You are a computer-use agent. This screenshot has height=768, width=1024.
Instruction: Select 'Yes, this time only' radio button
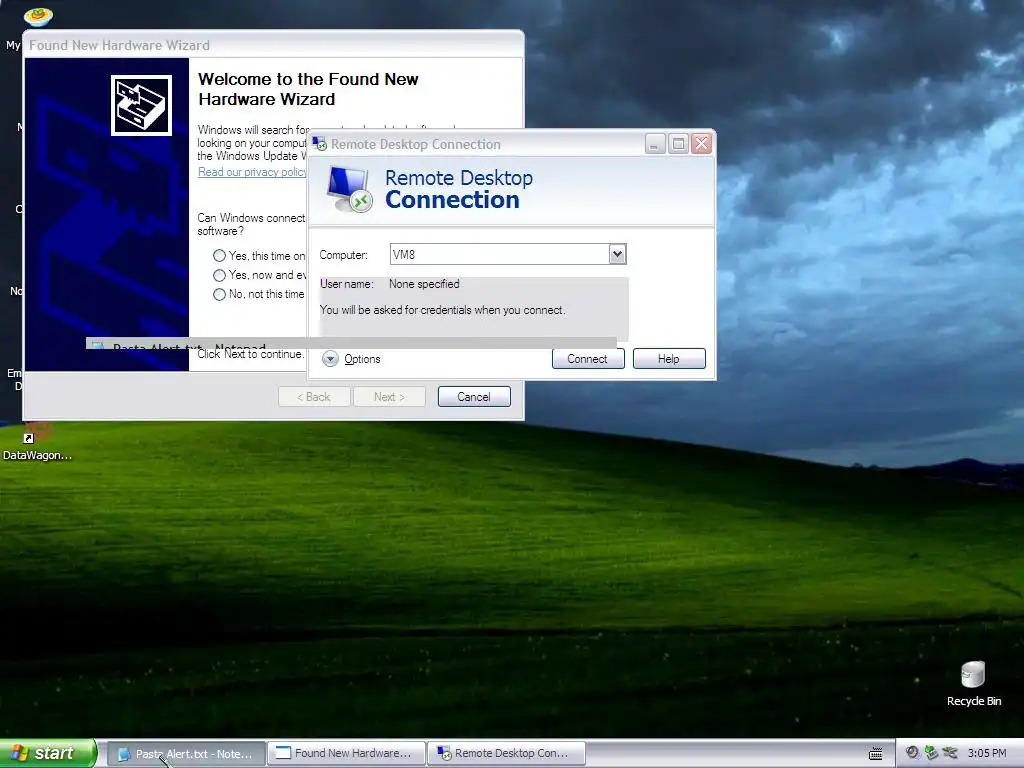pos(219,256)
